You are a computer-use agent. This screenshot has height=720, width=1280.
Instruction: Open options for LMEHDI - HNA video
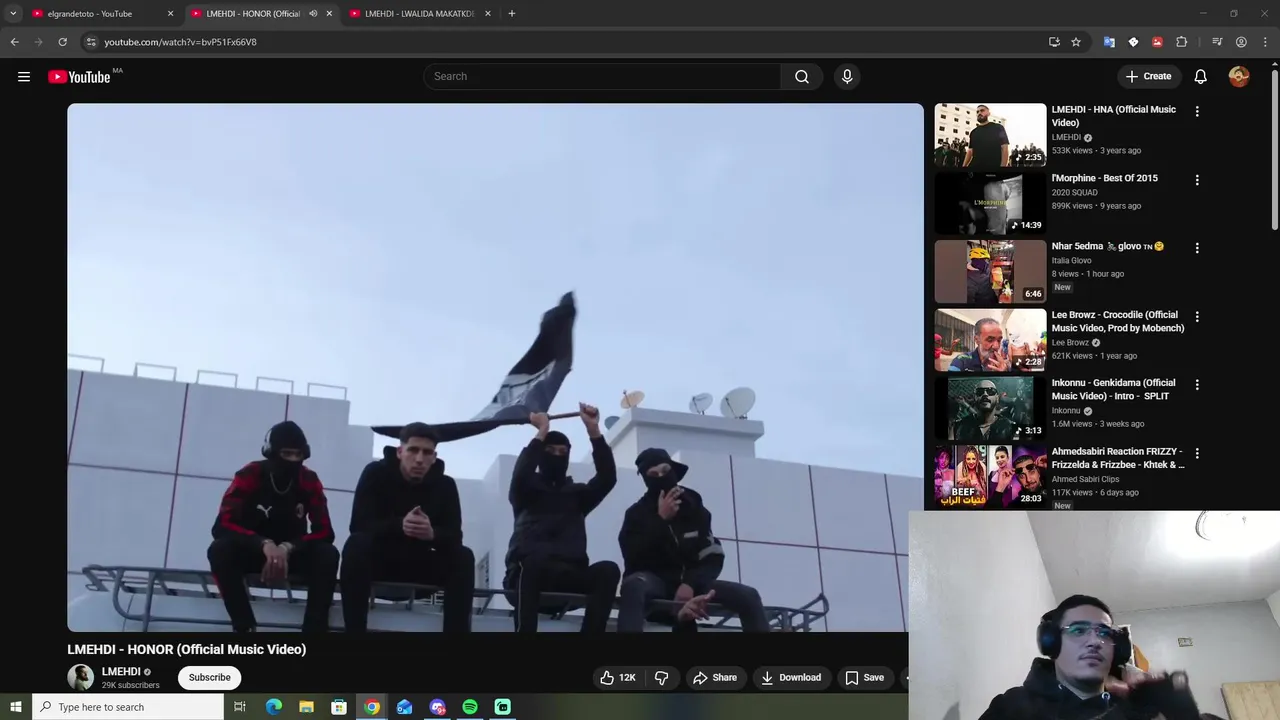[1197, 112]
